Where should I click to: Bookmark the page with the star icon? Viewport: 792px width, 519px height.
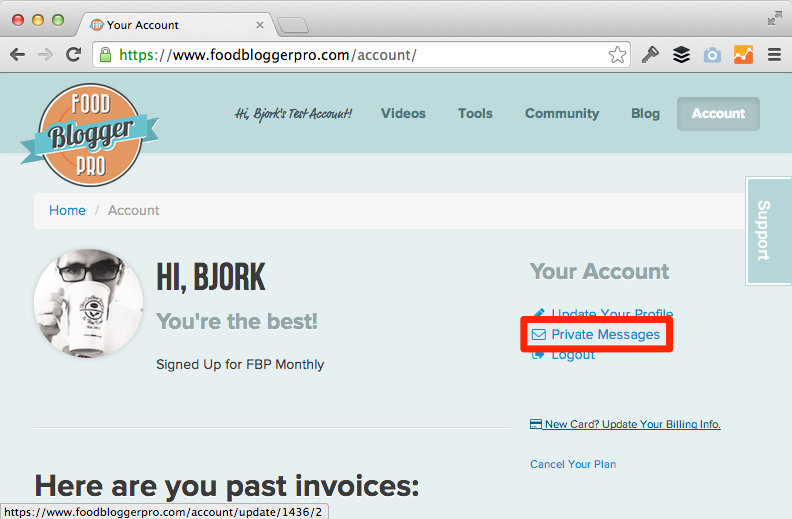pos(617,55)
